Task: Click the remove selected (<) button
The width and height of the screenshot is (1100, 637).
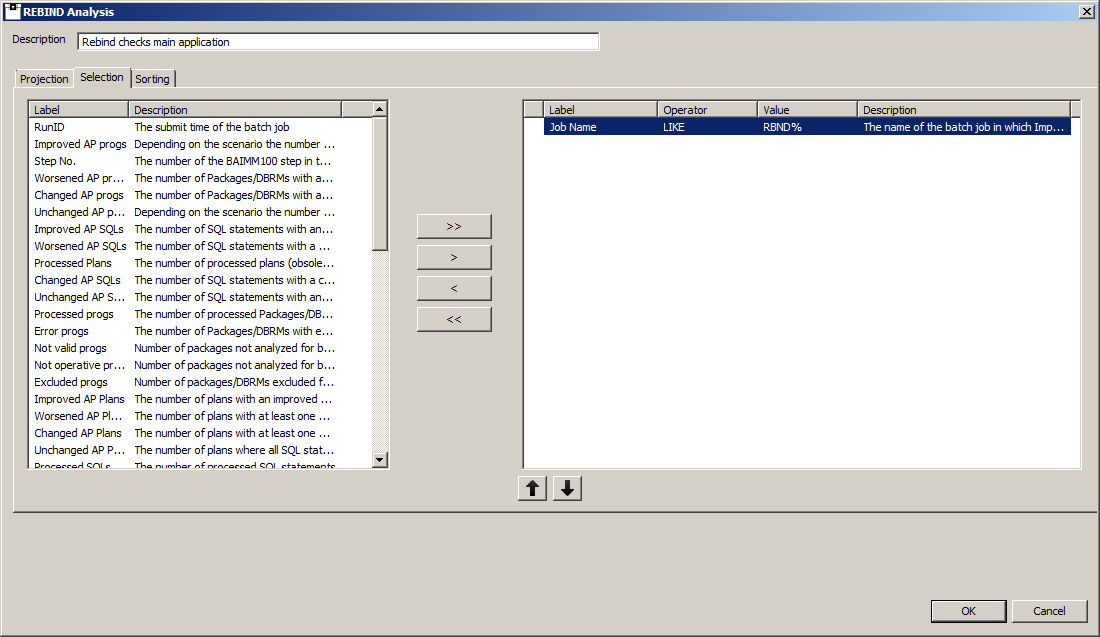Action: pos(454,288)
